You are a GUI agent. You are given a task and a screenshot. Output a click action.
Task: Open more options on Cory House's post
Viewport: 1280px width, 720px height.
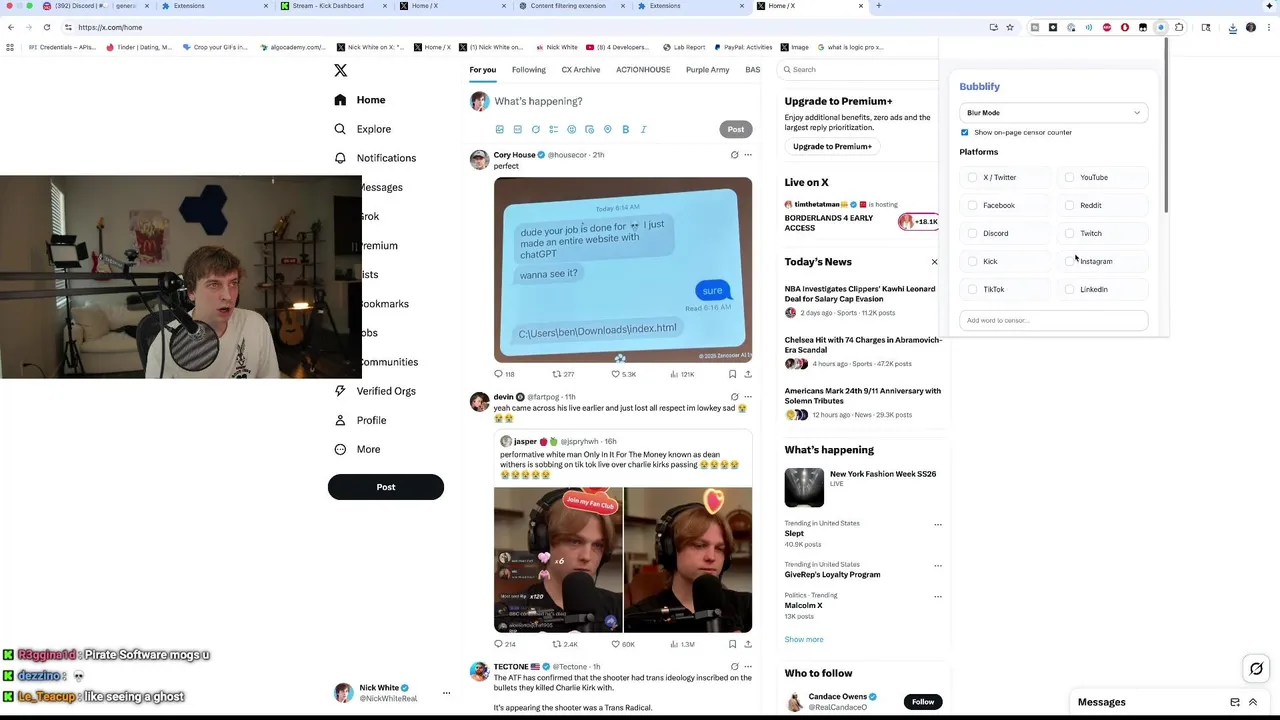747,155
